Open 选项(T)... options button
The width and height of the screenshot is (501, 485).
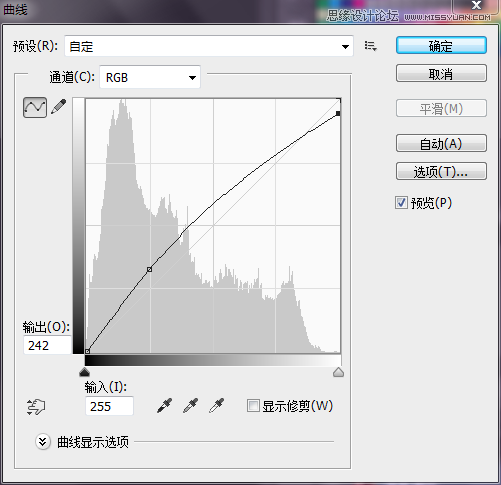click(x=441, y=171)
